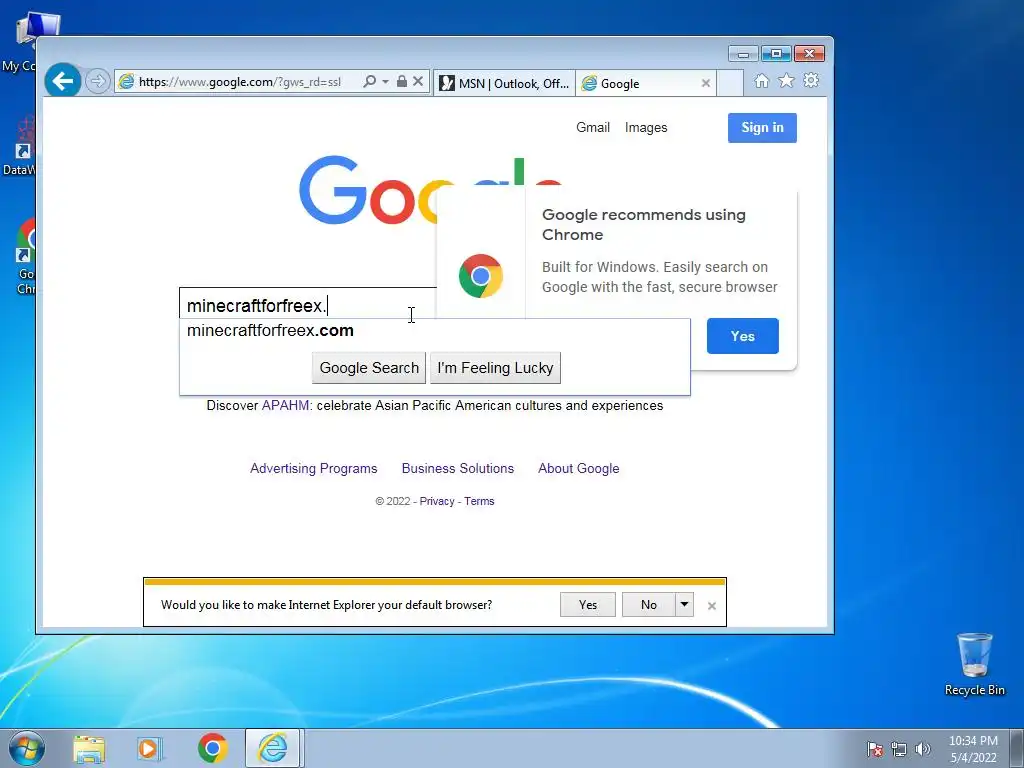Maximize the Internet Explorer window

[x=776, y=54]
